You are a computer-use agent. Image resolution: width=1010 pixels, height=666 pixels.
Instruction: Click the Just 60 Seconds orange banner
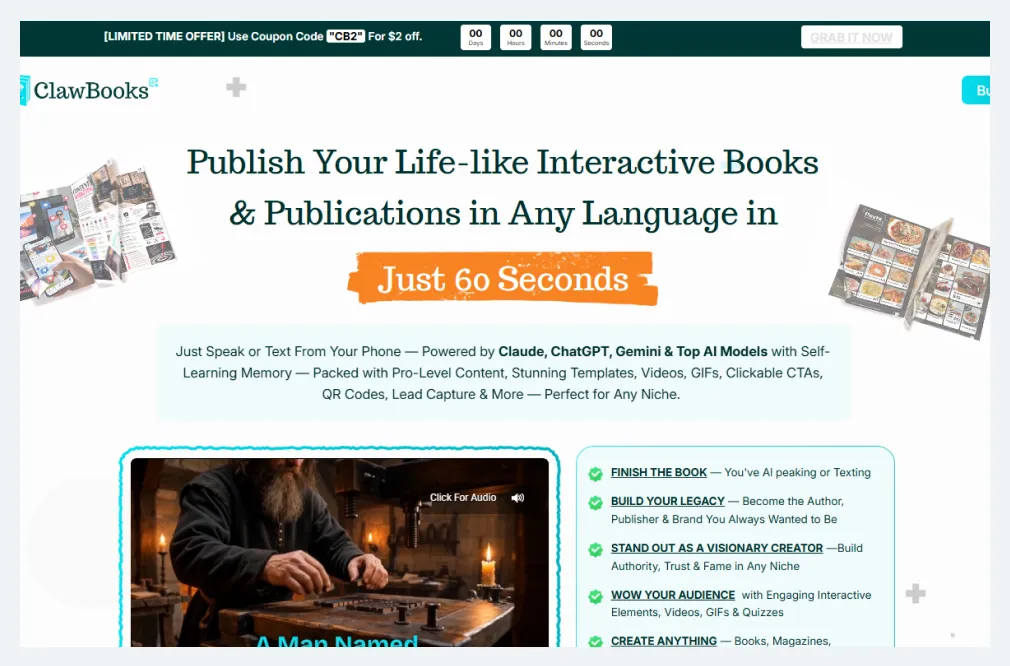[503, 278]
